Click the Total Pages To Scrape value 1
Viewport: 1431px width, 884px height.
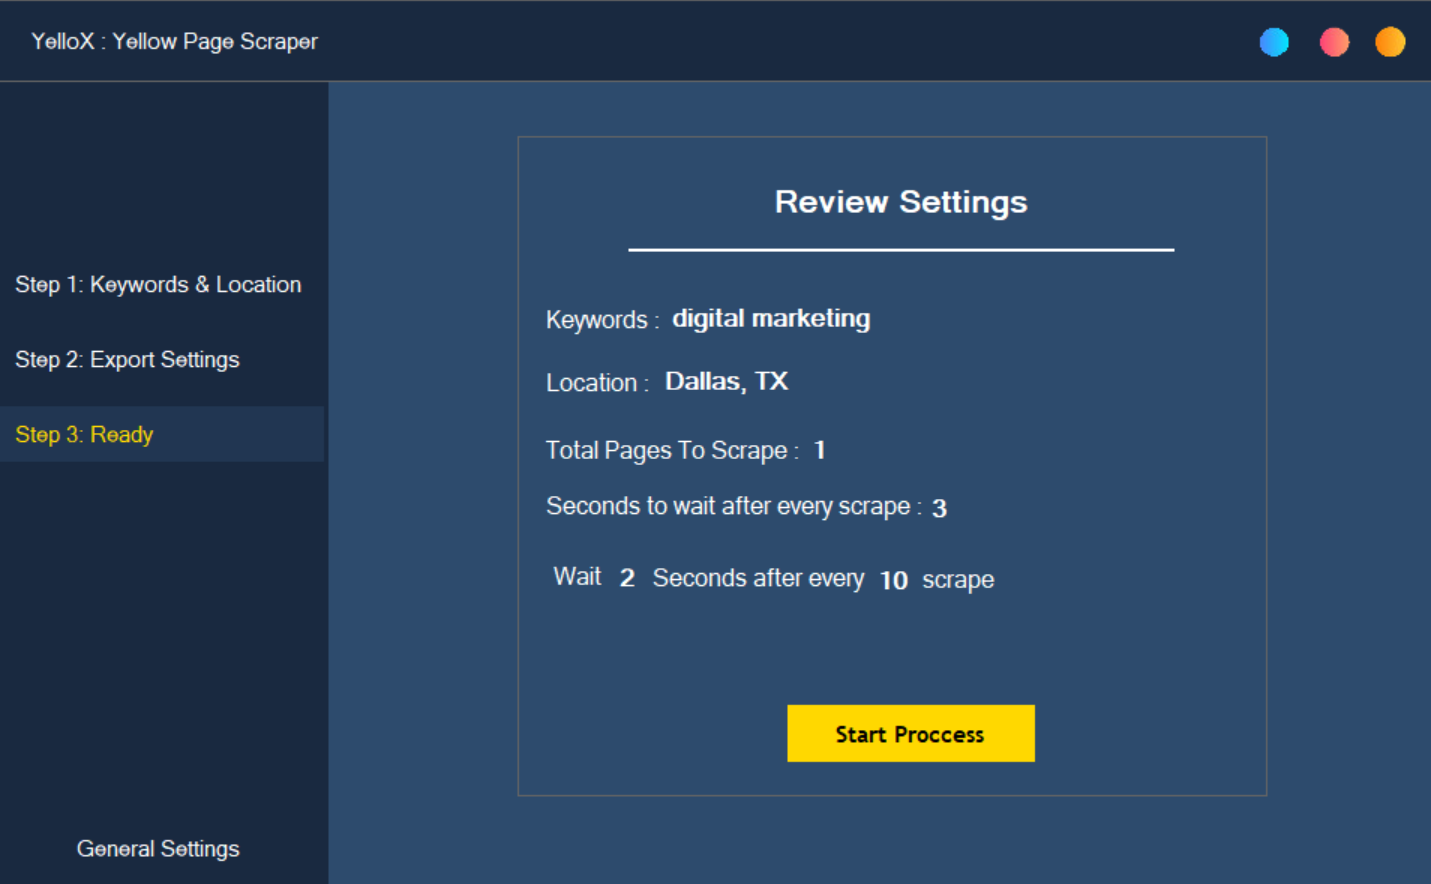point(819,450)
